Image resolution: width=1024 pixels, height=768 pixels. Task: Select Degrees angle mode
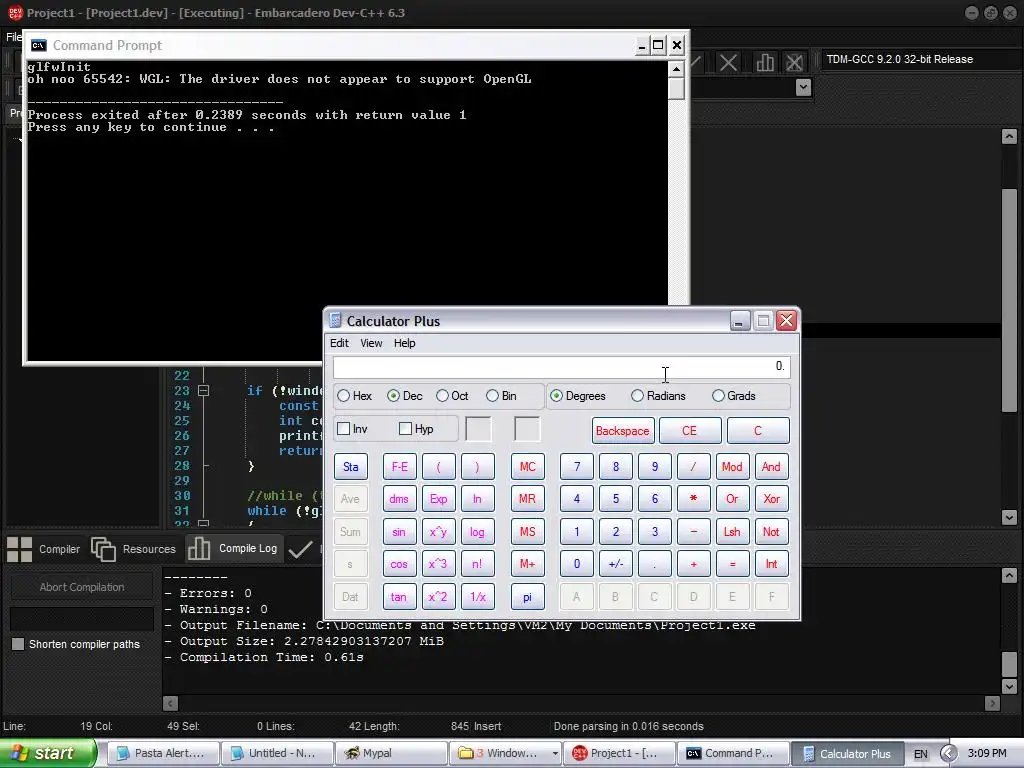(x=556, y=396)
